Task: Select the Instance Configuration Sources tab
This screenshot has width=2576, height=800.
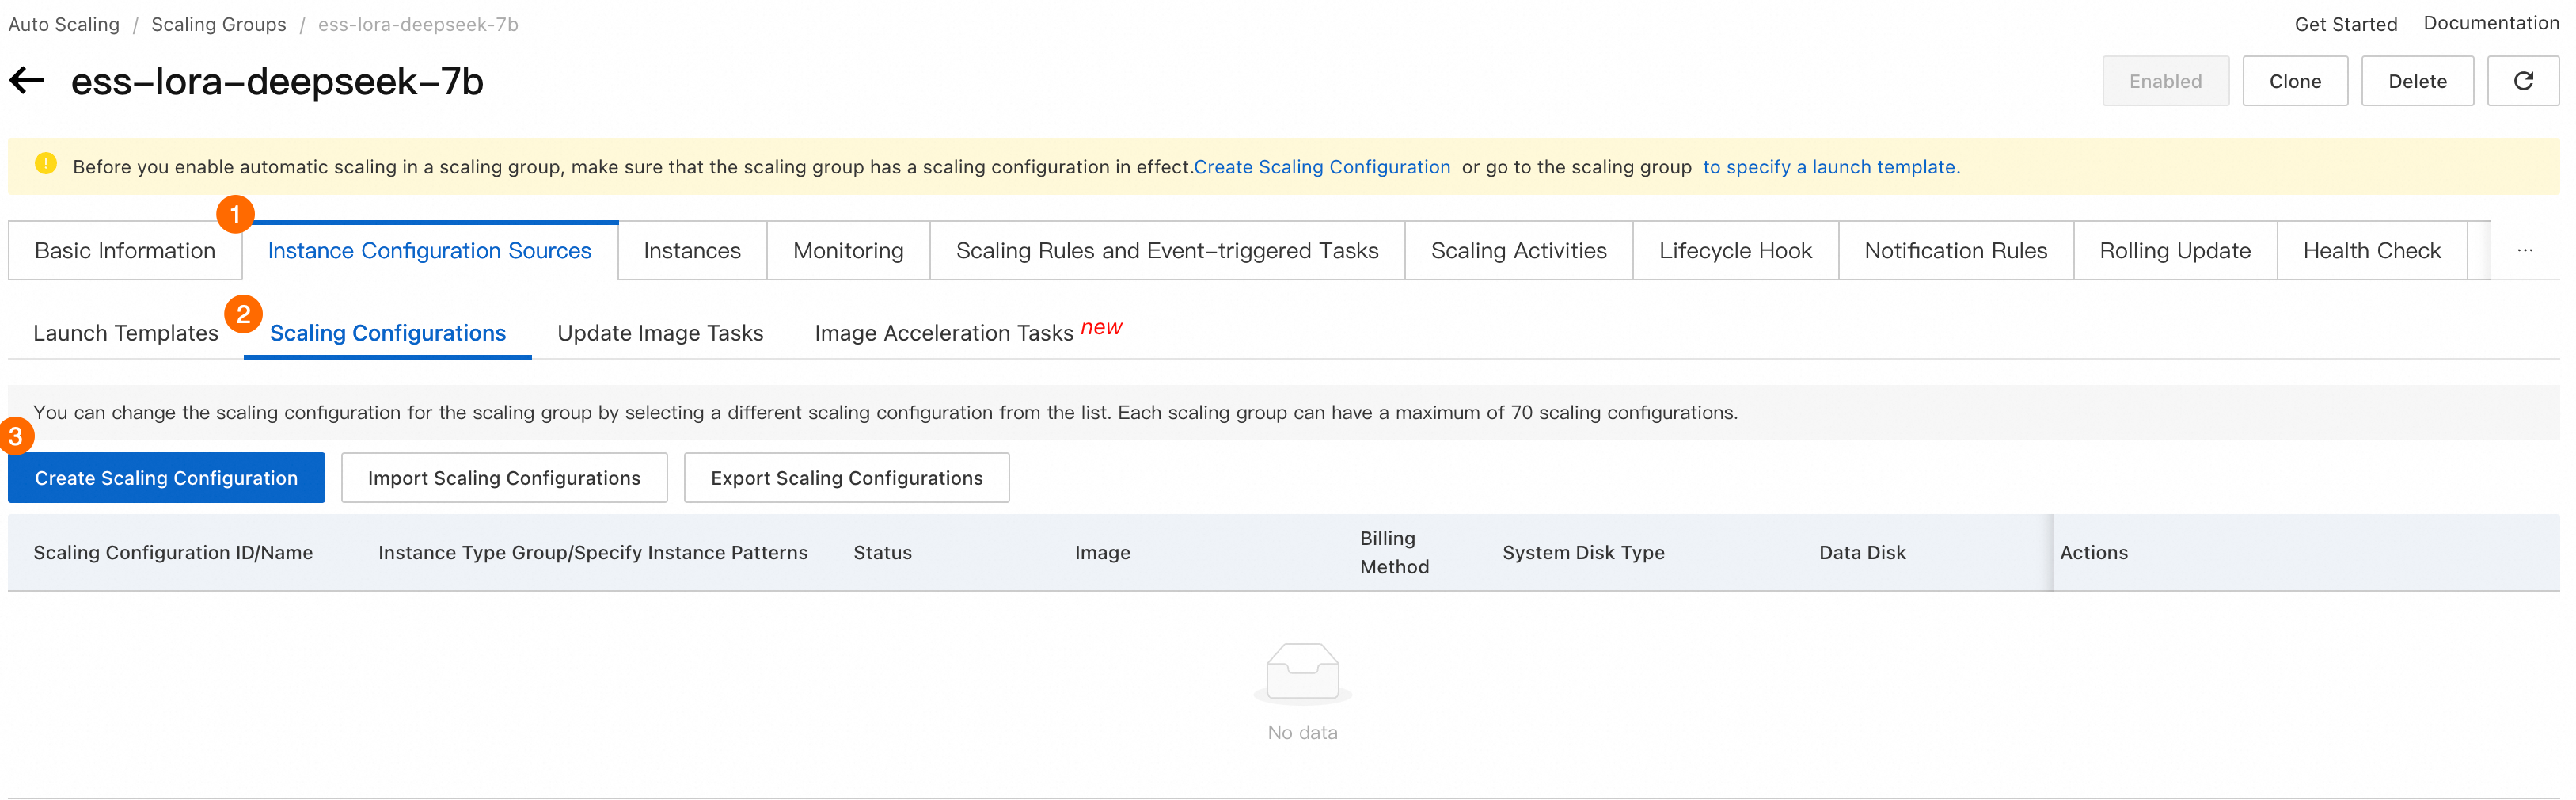Action: point(430,251)
